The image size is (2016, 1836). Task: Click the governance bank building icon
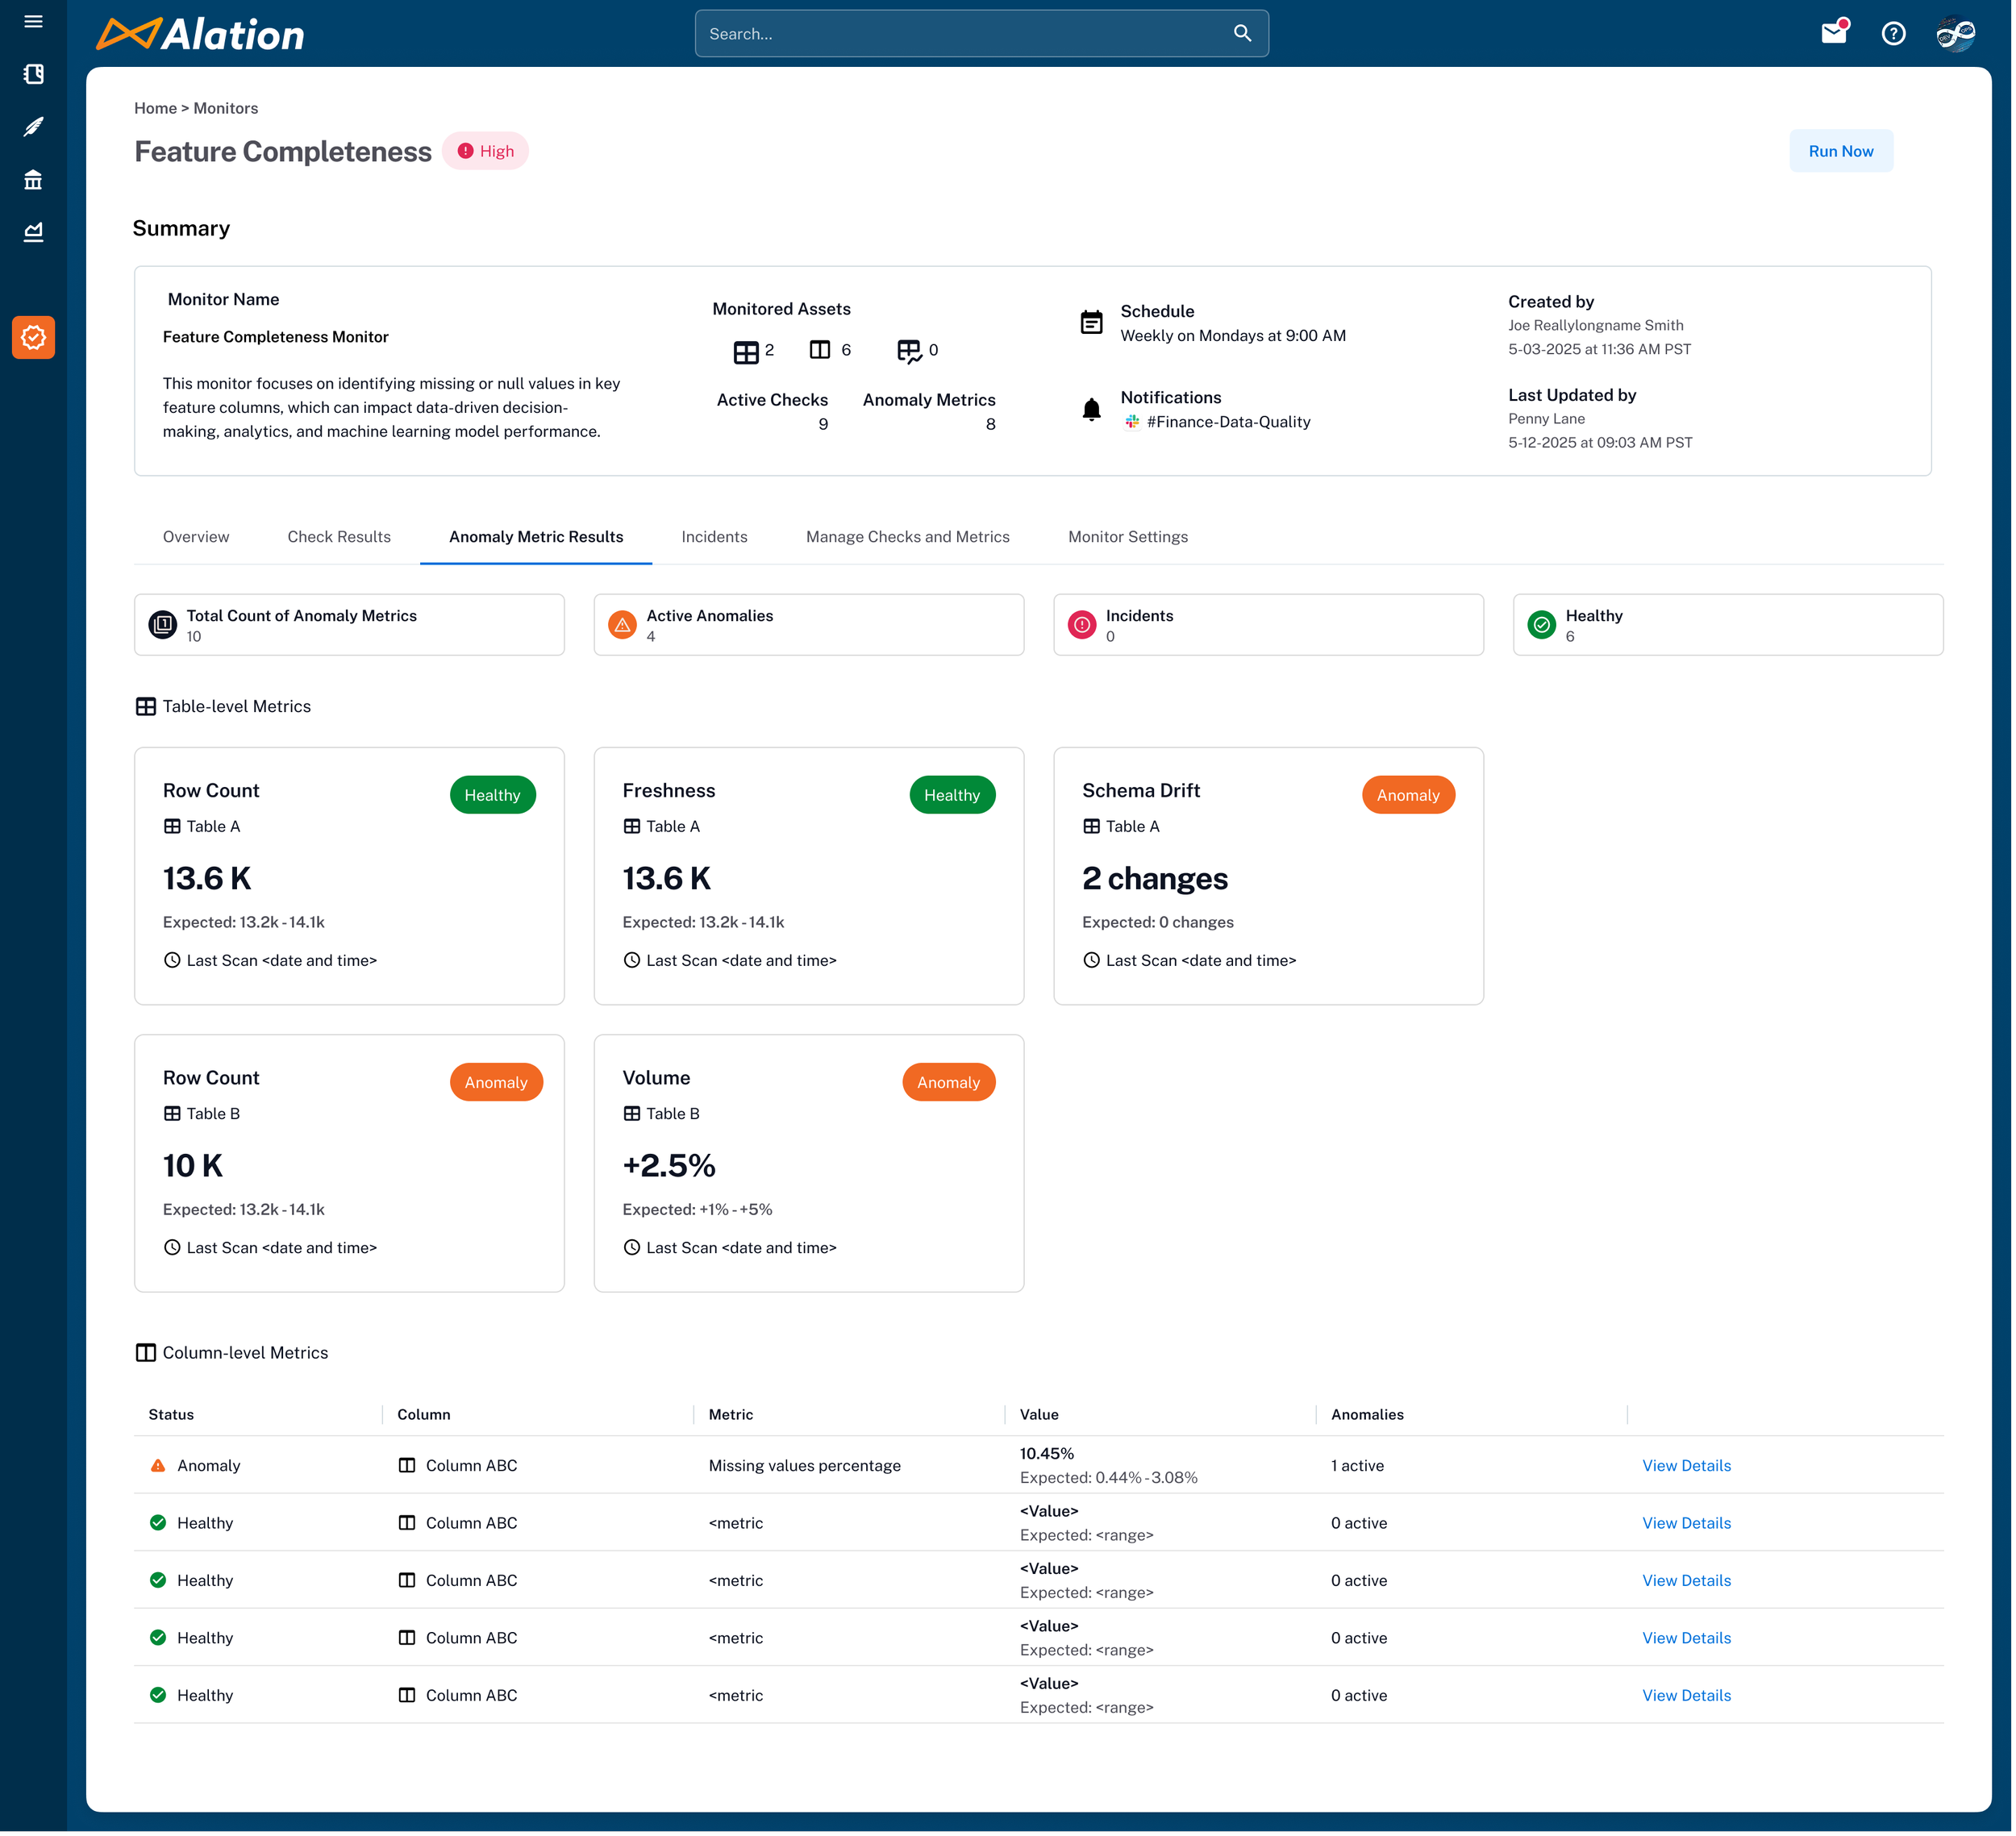(33, 180)
